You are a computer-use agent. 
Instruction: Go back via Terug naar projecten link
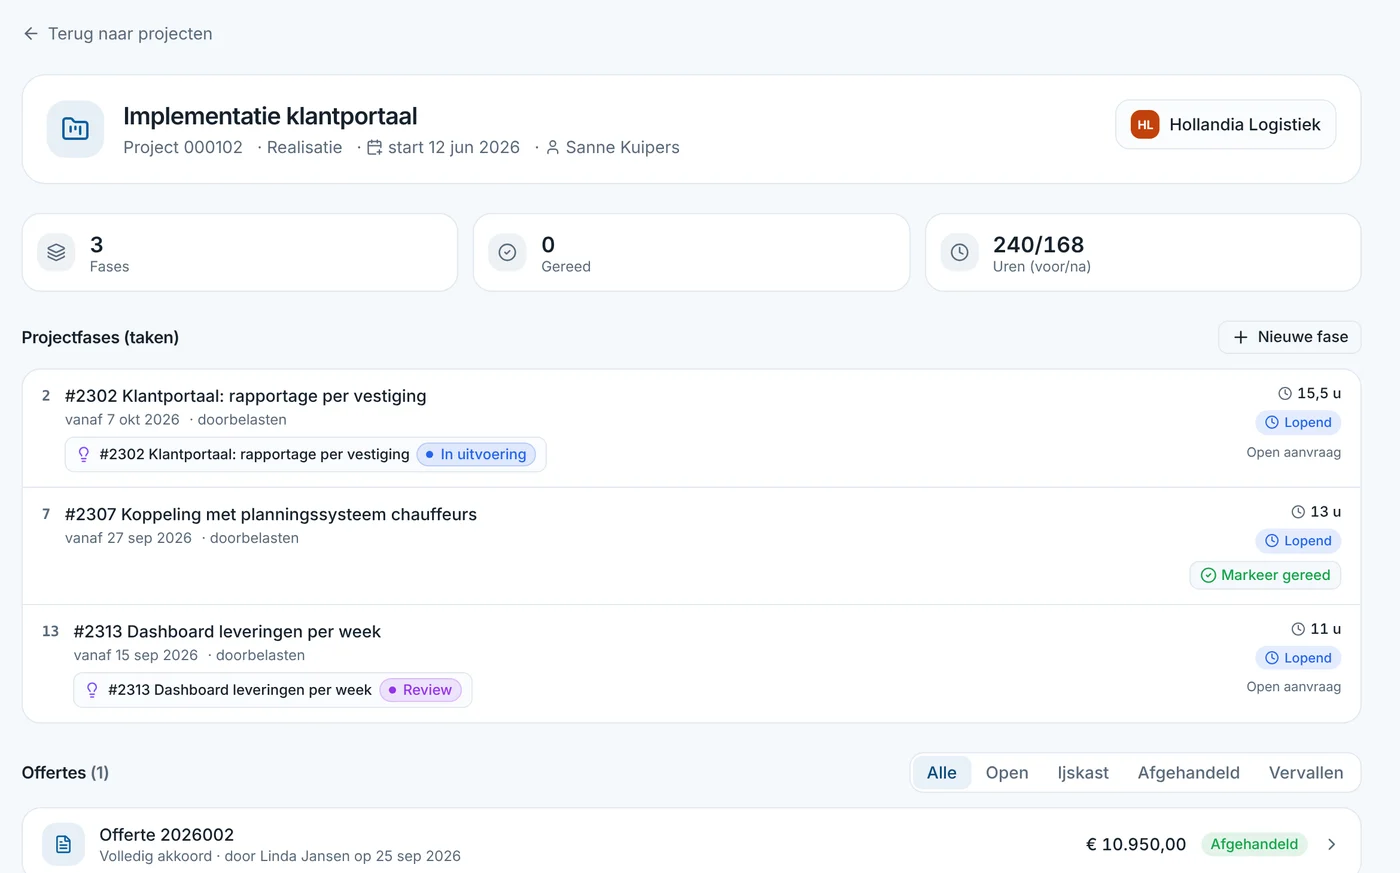pos(118,34)
